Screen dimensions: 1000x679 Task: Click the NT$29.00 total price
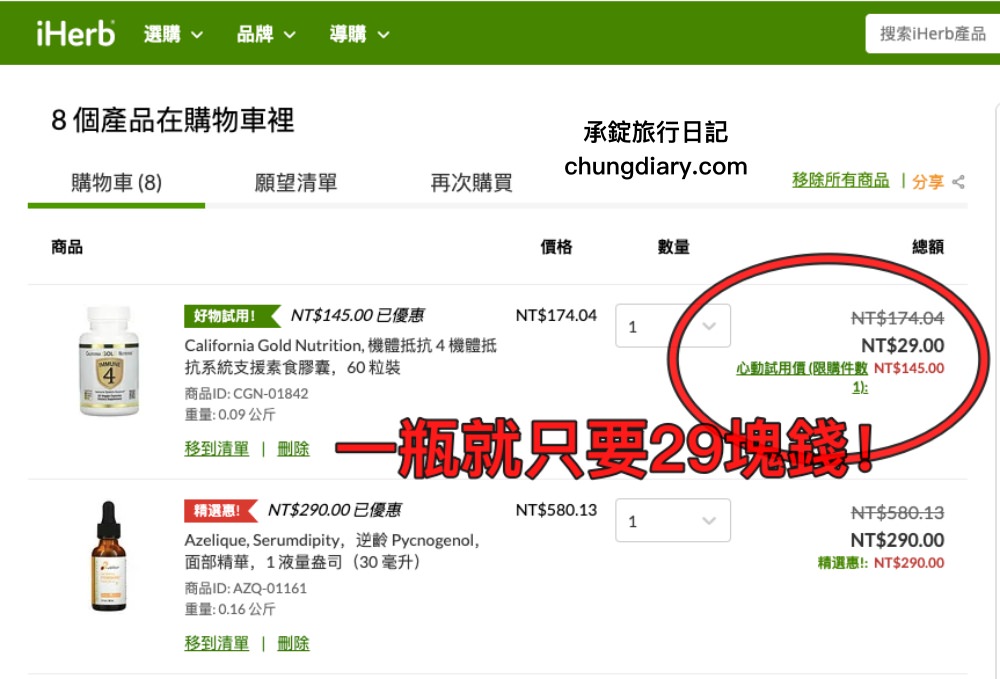click(x=902, y=346)
